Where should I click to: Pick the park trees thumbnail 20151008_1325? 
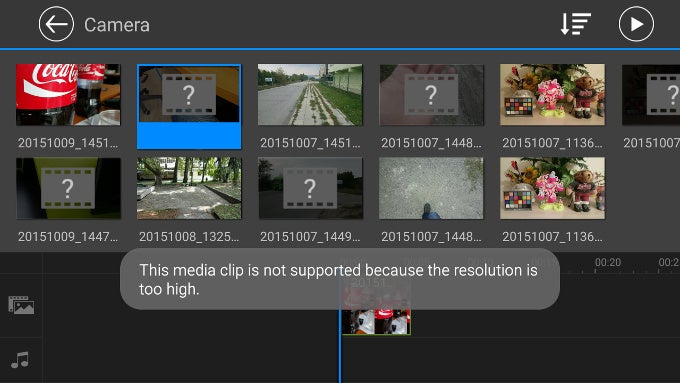(x=189, y=188)
